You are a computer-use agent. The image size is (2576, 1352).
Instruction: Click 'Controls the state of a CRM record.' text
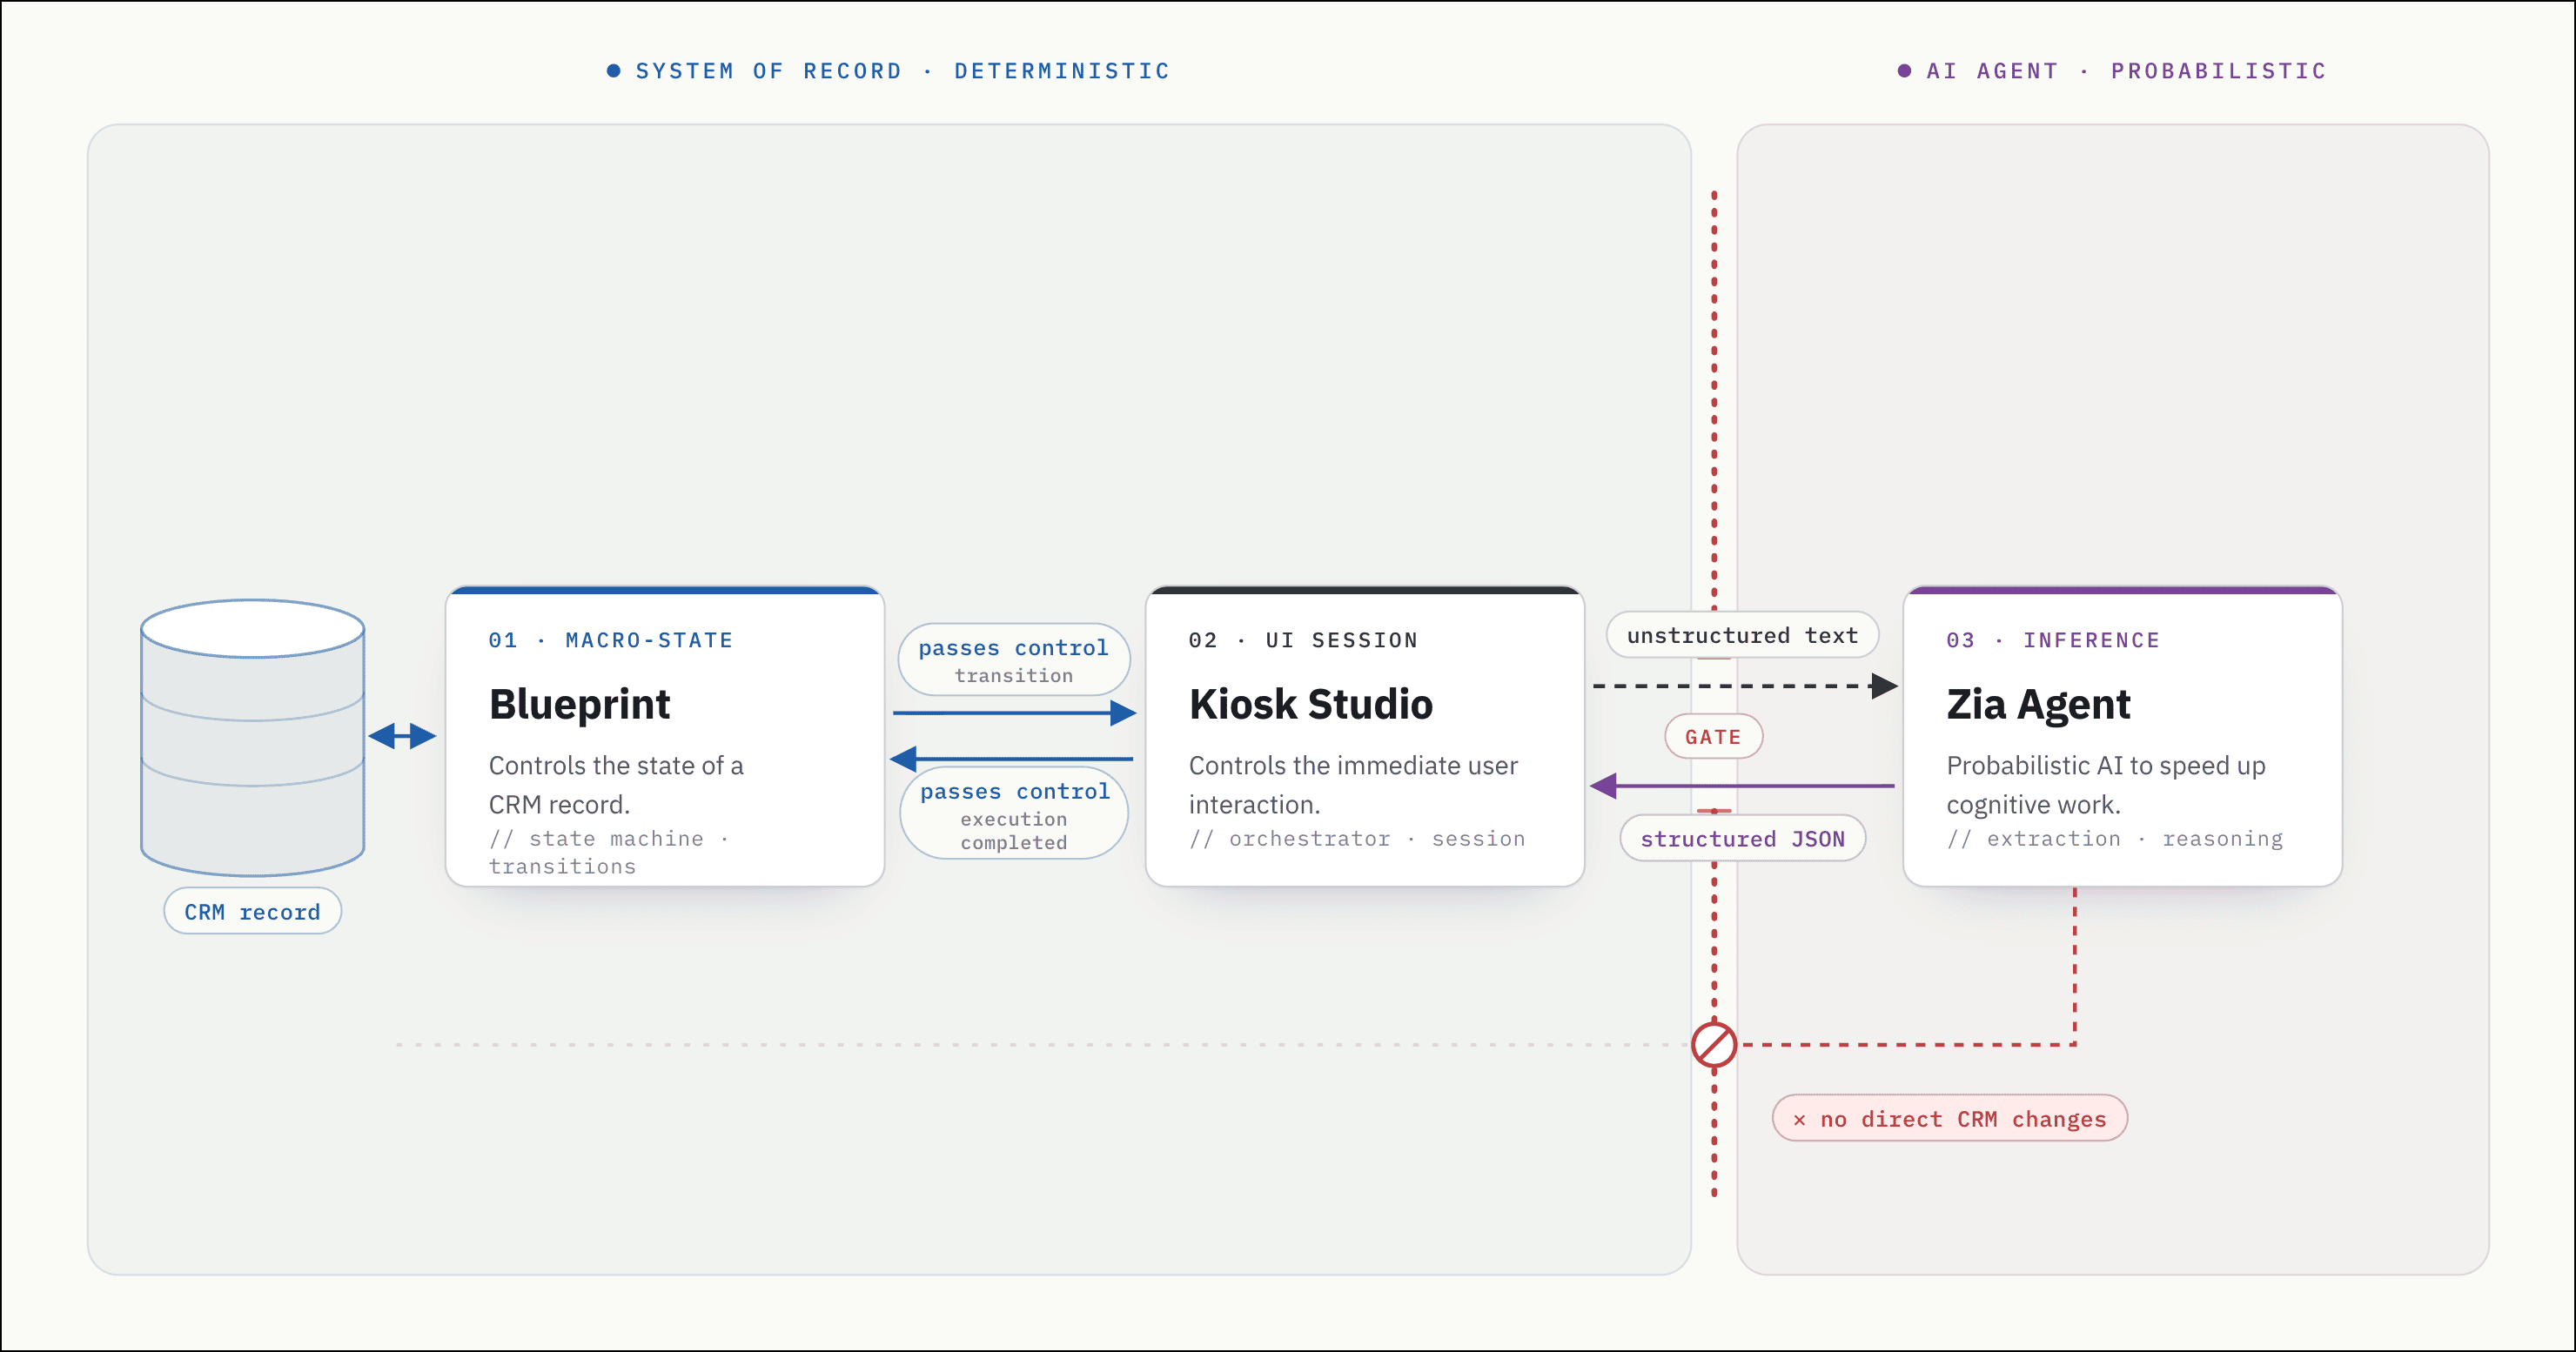[616, 785]
